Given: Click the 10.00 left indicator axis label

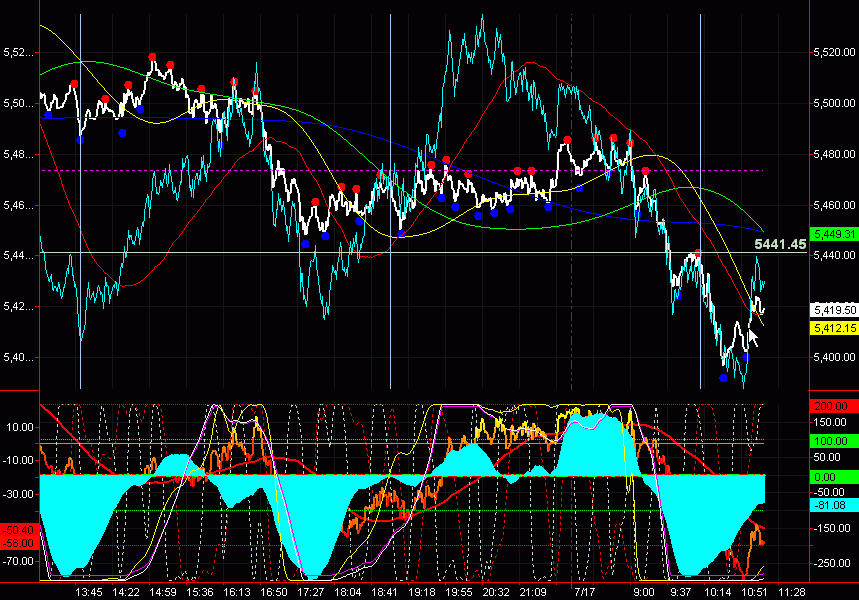Looking at the screenshot, I should (20, 428).
